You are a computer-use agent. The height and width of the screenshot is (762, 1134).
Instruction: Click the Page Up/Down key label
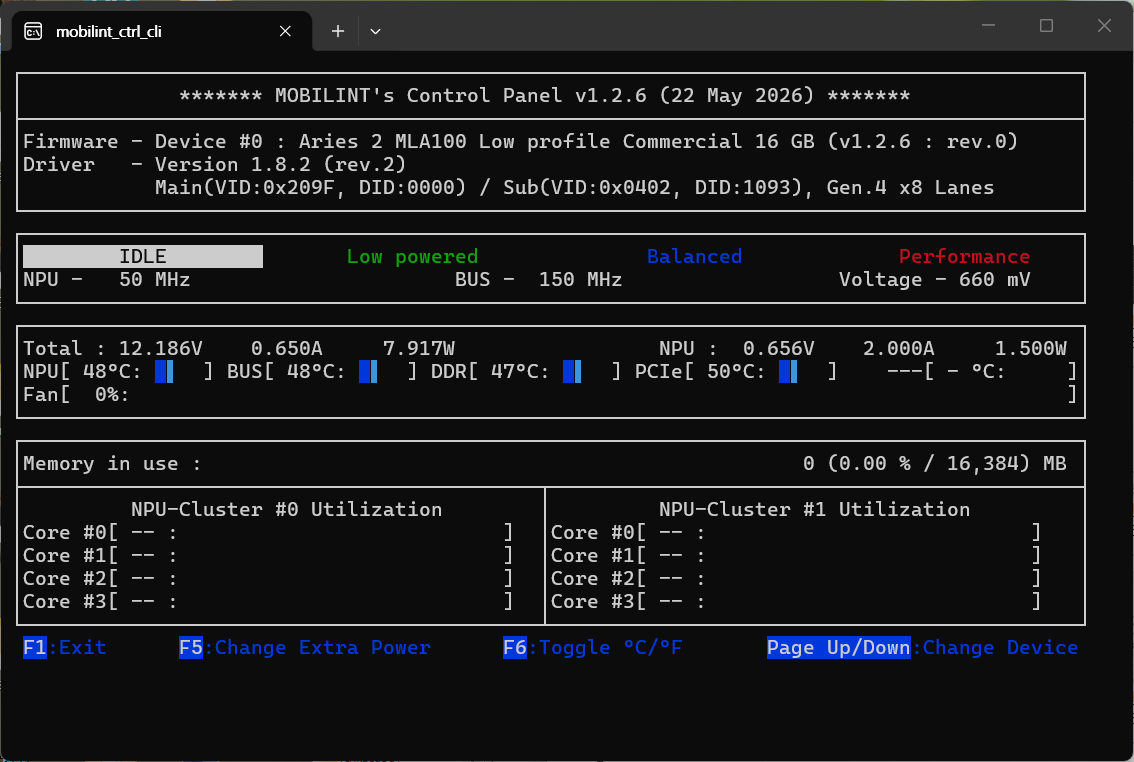click(x=838, y=647)
